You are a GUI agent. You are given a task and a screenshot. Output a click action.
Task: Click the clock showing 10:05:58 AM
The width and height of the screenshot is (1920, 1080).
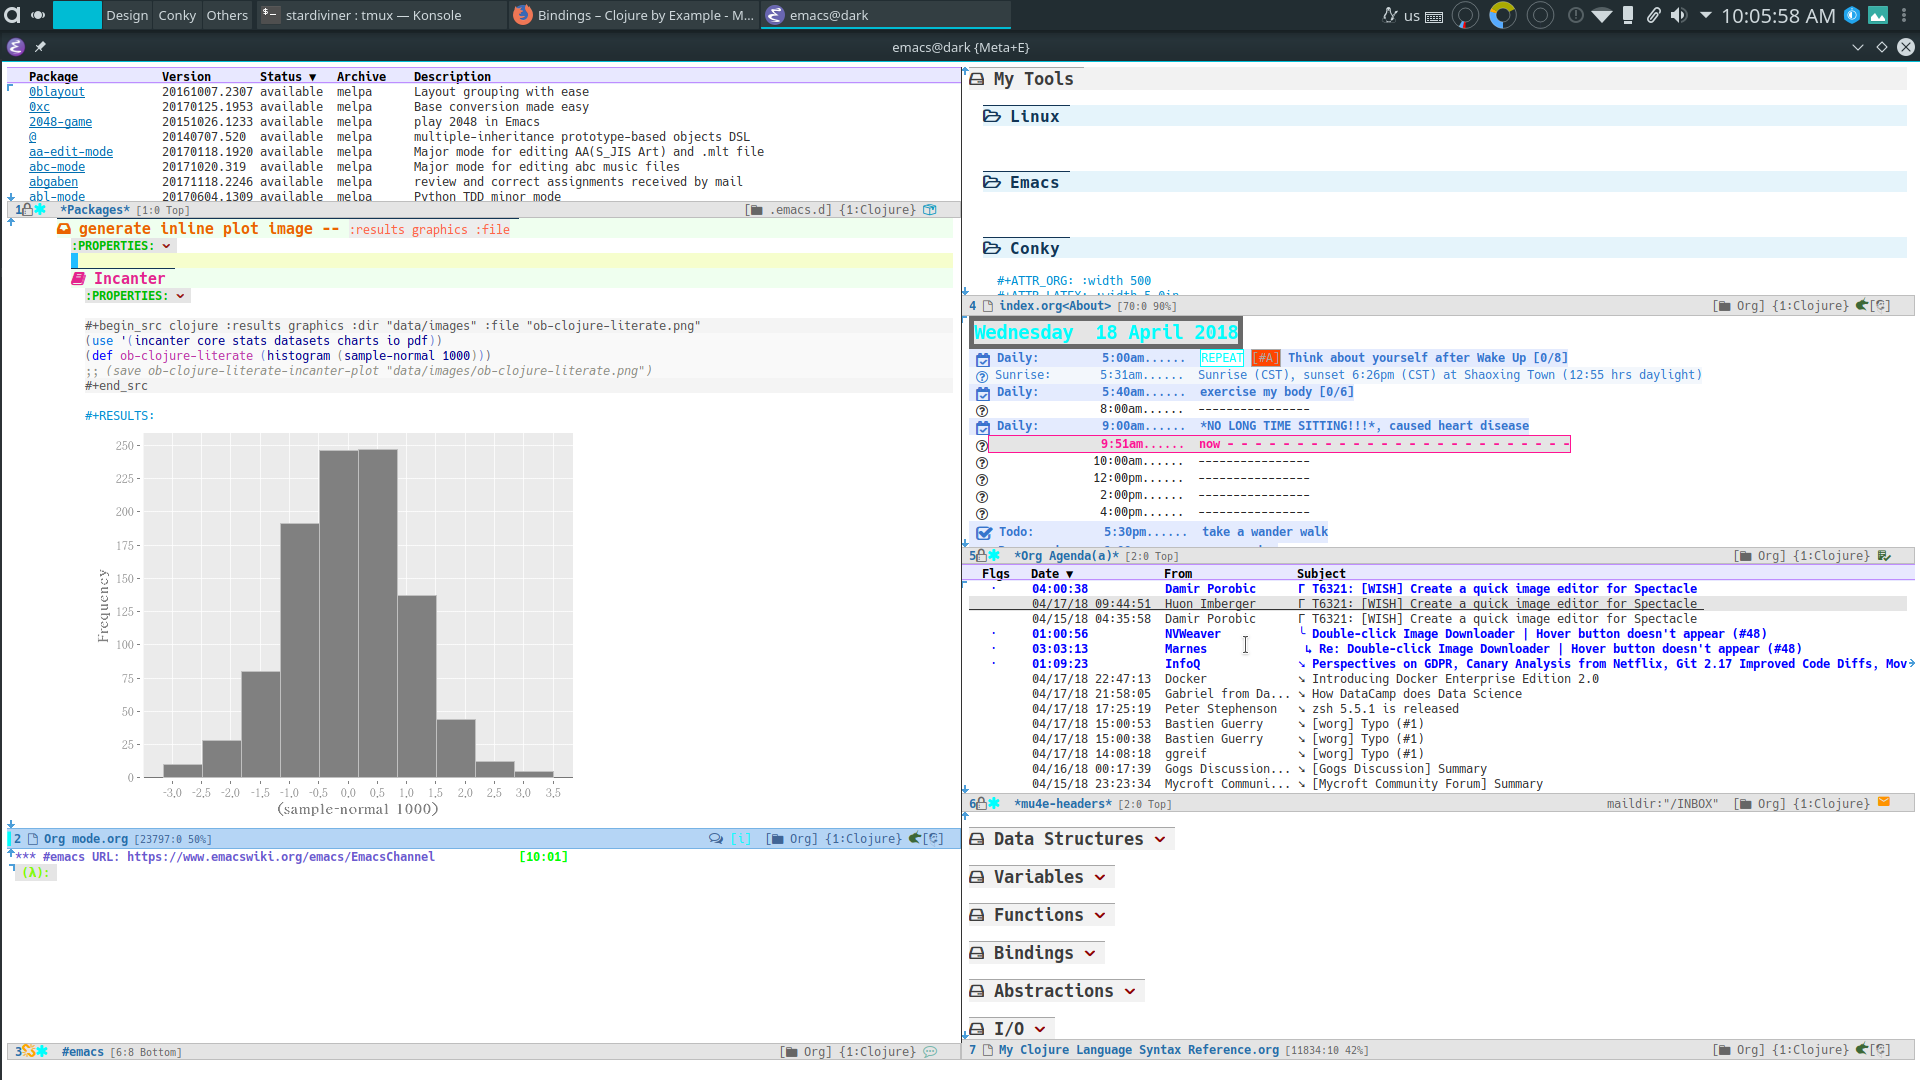(1778, 15)
